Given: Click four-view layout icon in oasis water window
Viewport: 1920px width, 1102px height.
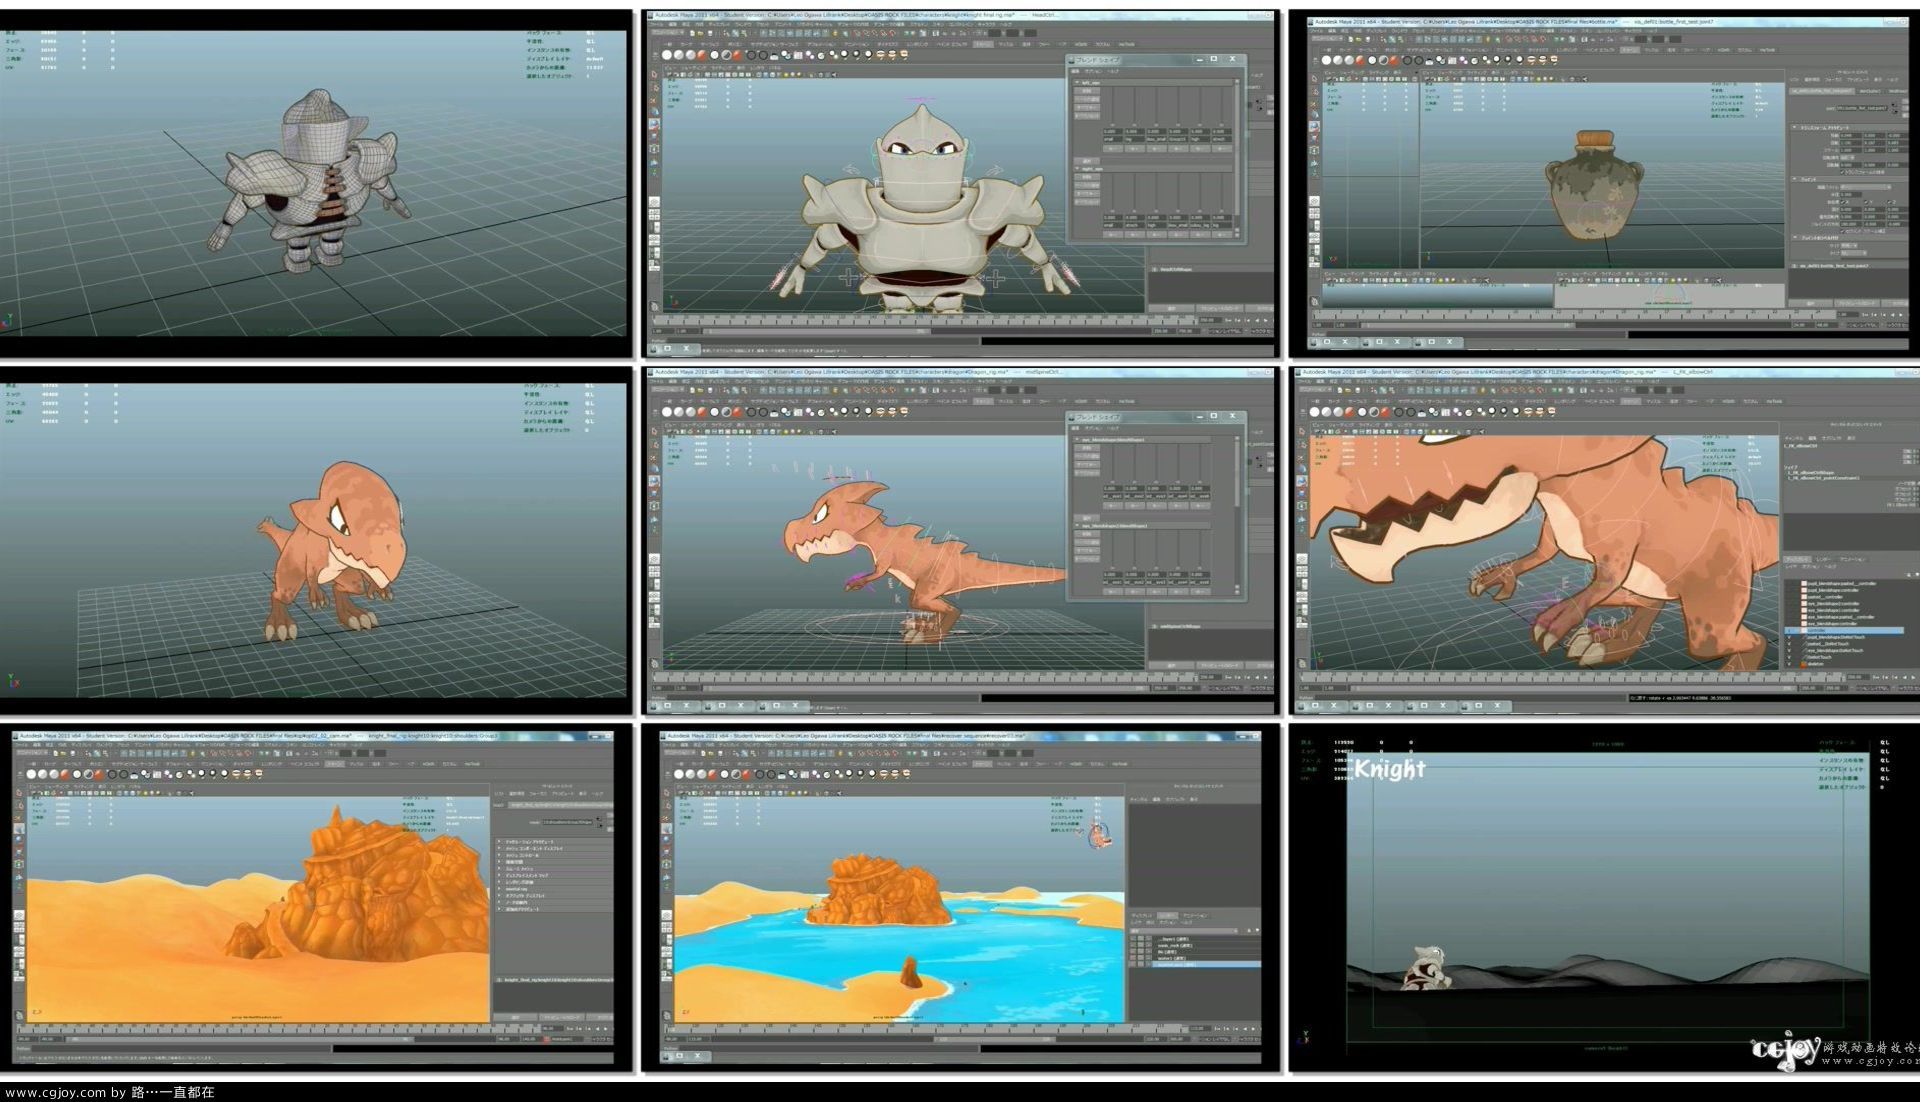Looking at the screenshot, I should pyautogui.click(x=667, y=927).
